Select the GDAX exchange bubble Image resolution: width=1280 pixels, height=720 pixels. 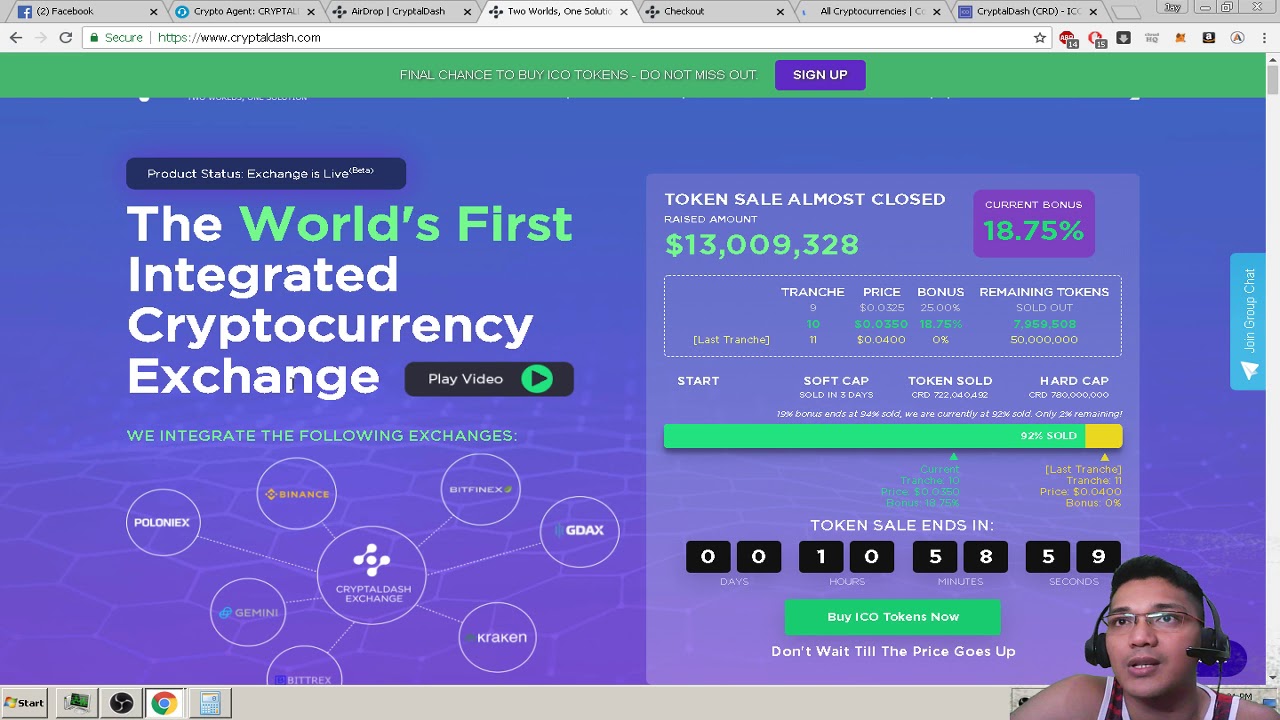point(580,530)
